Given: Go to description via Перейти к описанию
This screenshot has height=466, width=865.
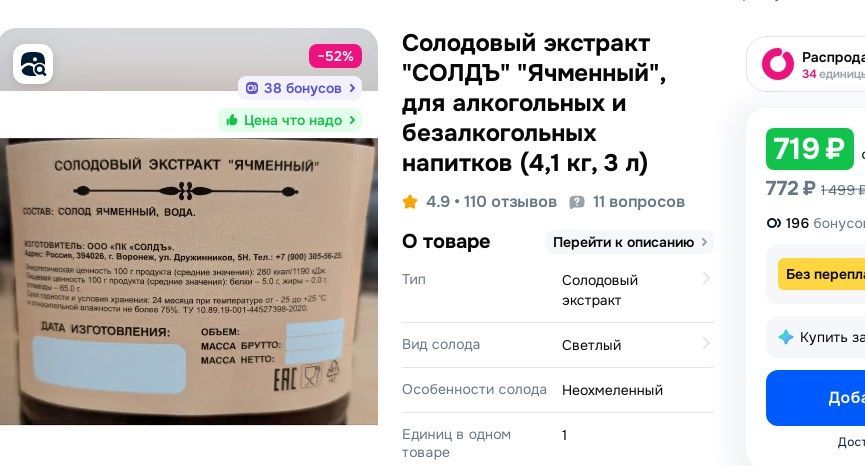Looking at the screenshot, I should click(x=629, y=242).
